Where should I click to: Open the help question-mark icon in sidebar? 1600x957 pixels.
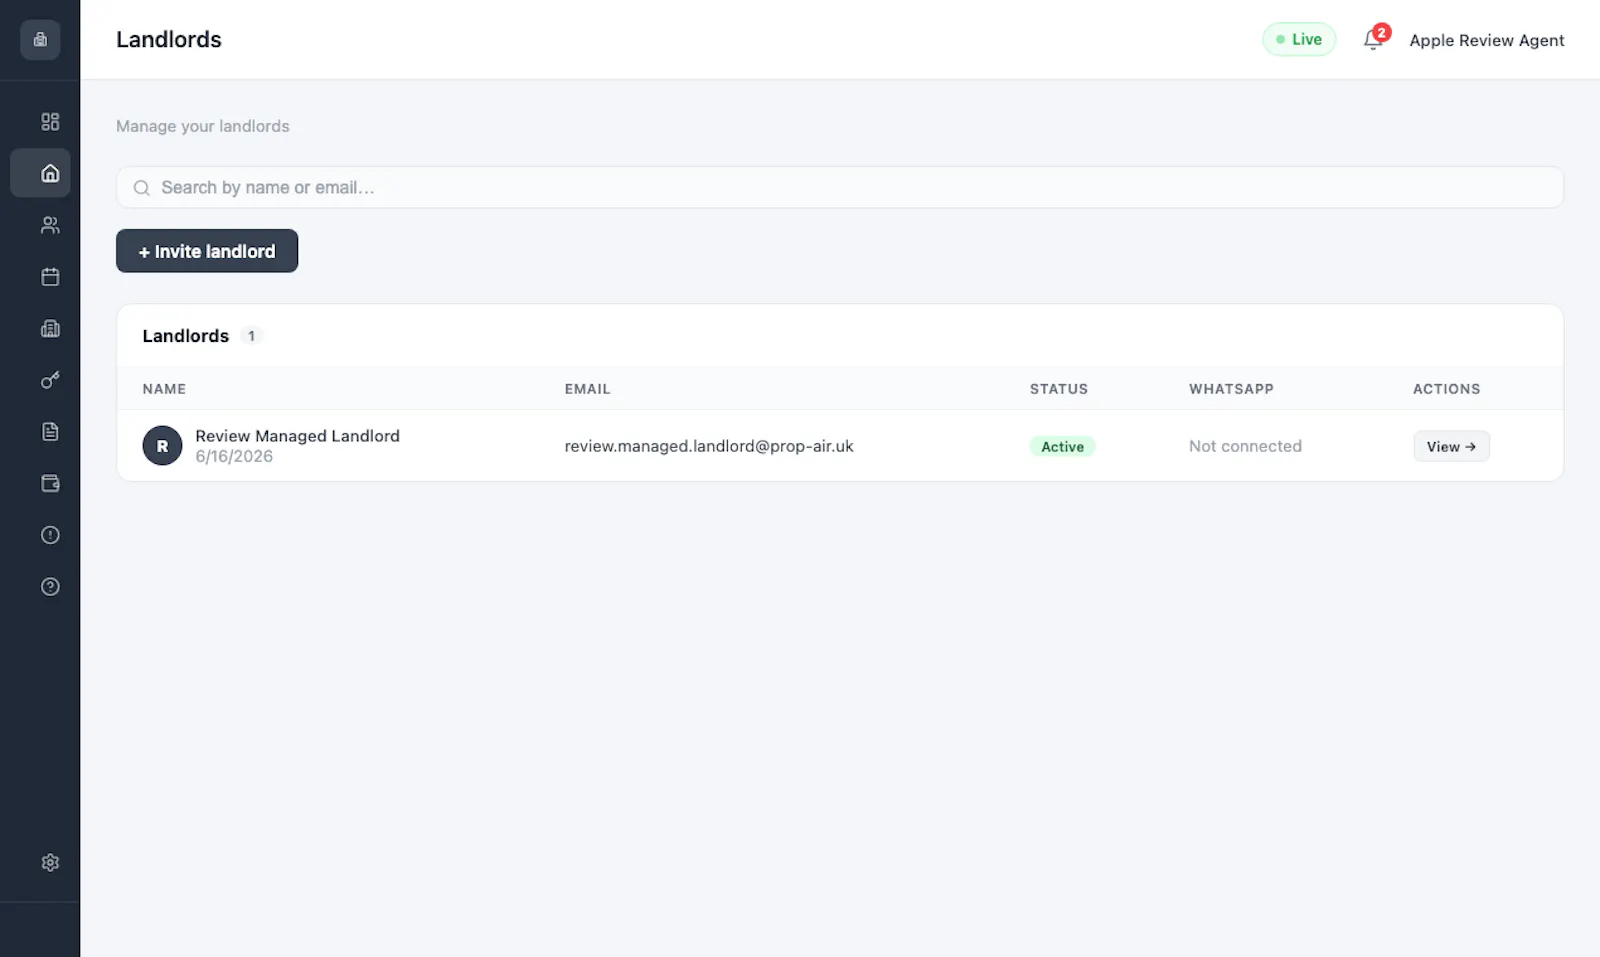tap(50, 587)
